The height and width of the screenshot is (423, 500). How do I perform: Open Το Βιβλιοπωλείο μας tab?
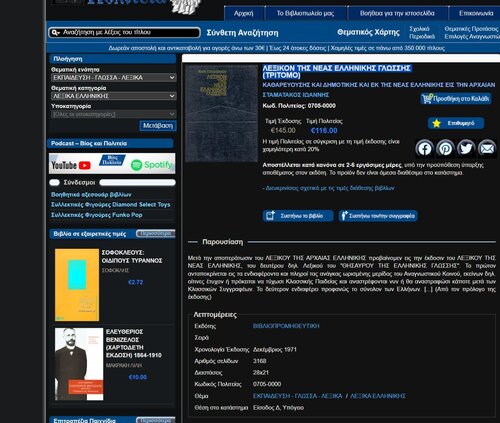pyautogui.click(x=305, y=13)
